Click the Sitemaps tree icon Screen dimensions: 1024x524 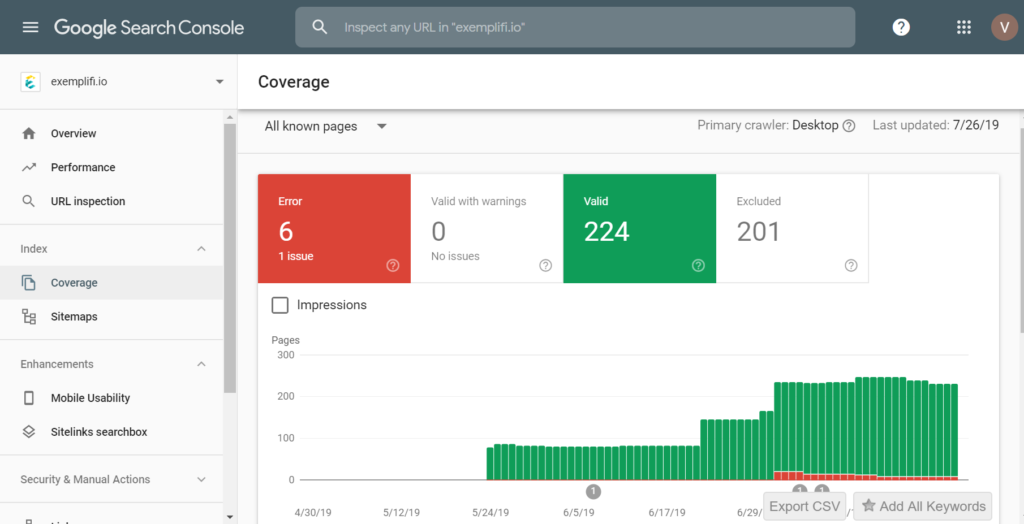pos(29,317)
